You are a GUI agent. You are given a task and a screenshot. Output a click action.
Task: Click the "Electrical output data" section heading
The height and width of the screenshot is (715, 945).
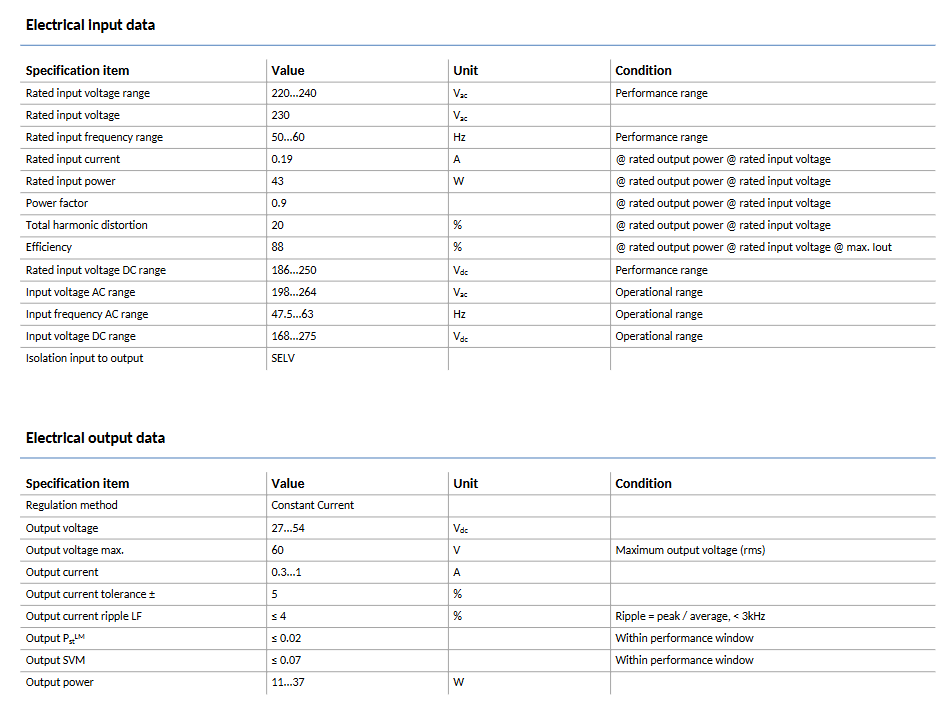95,438
